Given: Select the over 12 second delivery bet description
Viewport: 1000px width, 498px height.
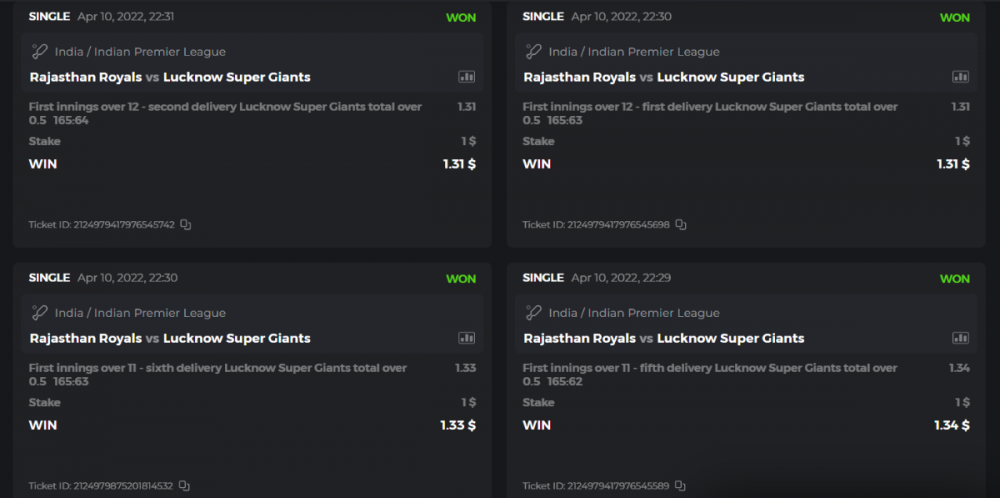Looking at the screenshot, I should 225,113.
